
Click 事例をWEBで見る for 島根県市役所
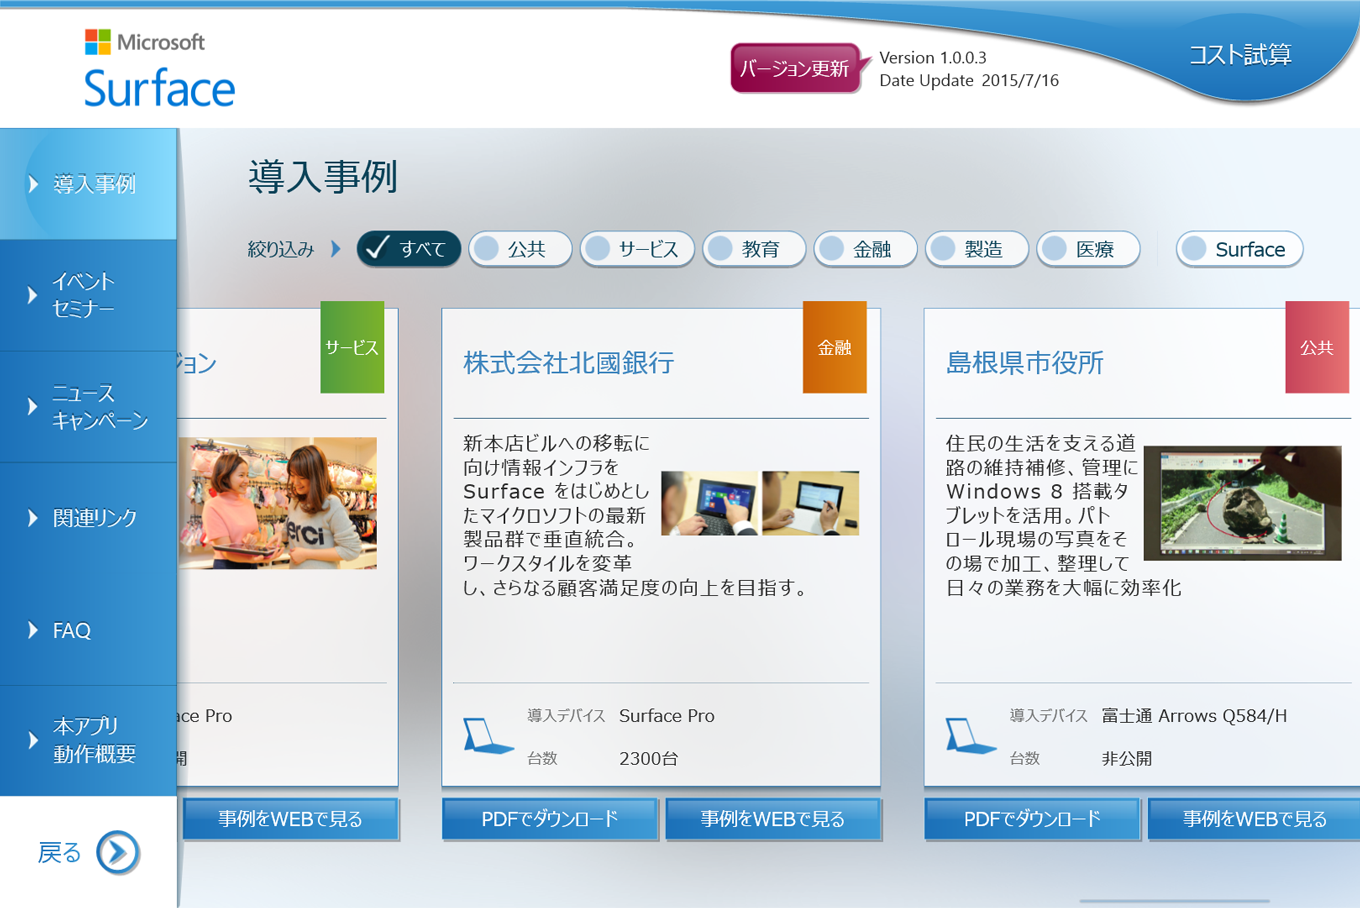(1255, 819)
